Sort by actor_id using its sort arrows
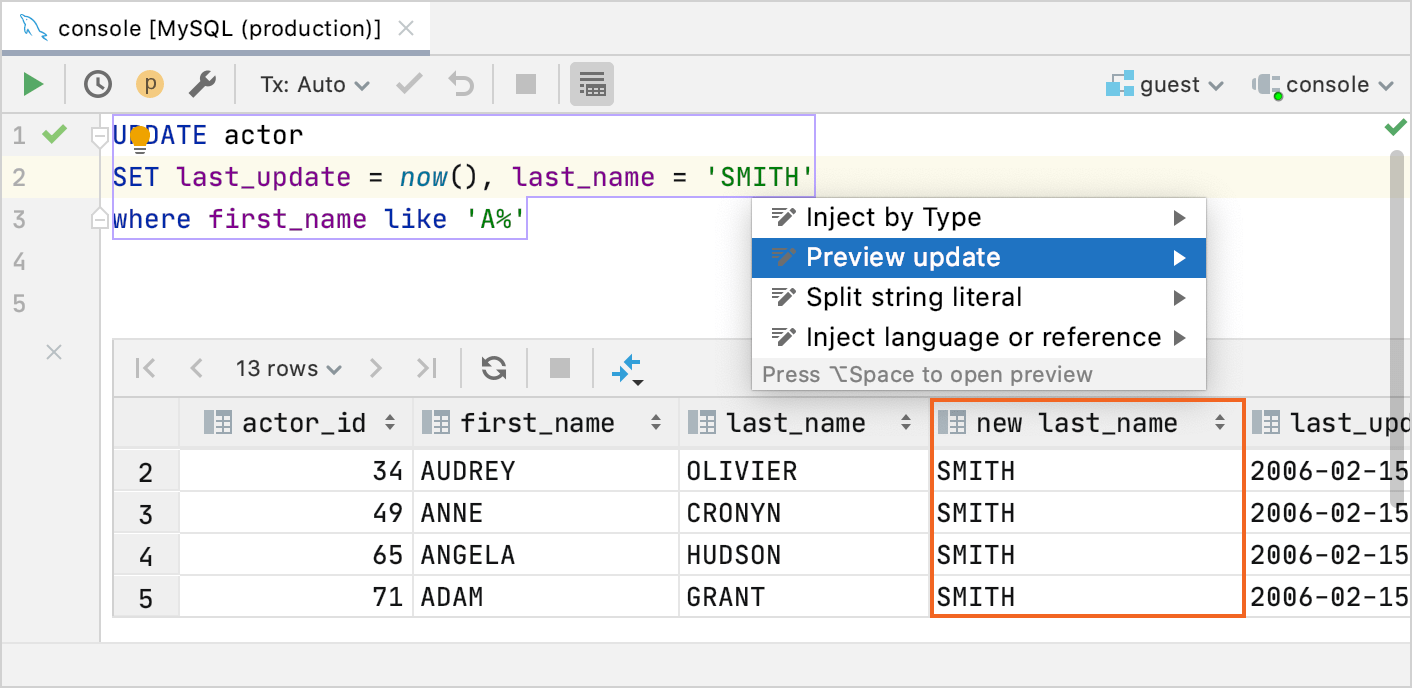The image size is (1412, 688). [390, 423]
